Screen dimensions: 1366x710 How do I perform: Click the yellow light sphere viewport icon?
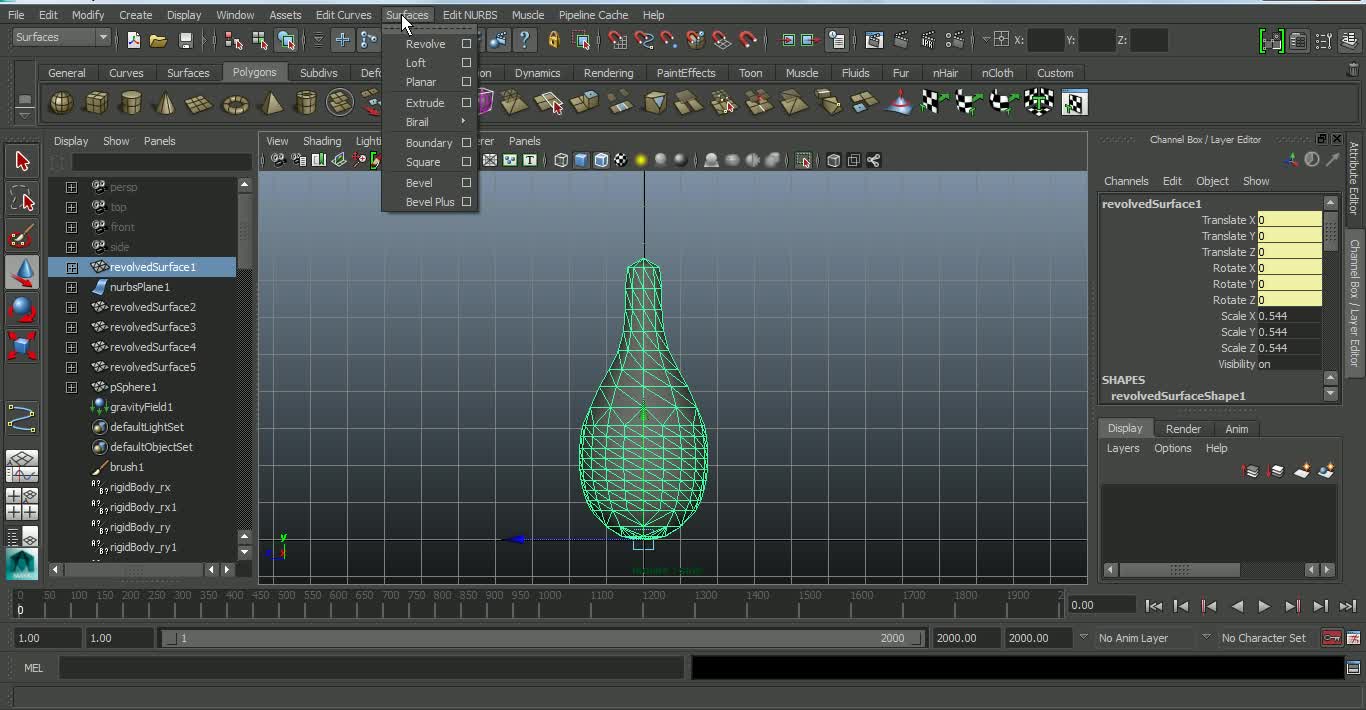(x=641, y=160)
